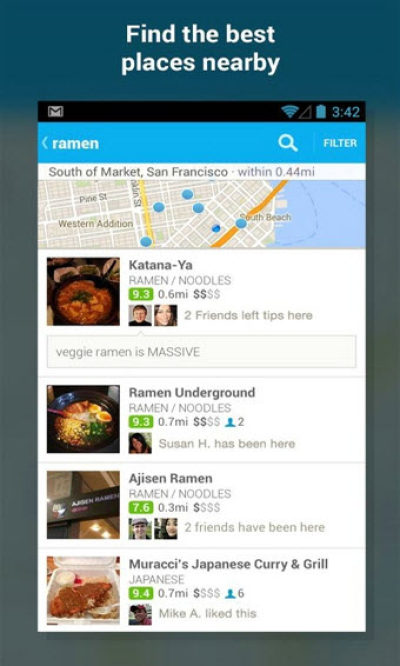400x666 pixels.
Task: Open the FILTER options
Action: [340, 143]
